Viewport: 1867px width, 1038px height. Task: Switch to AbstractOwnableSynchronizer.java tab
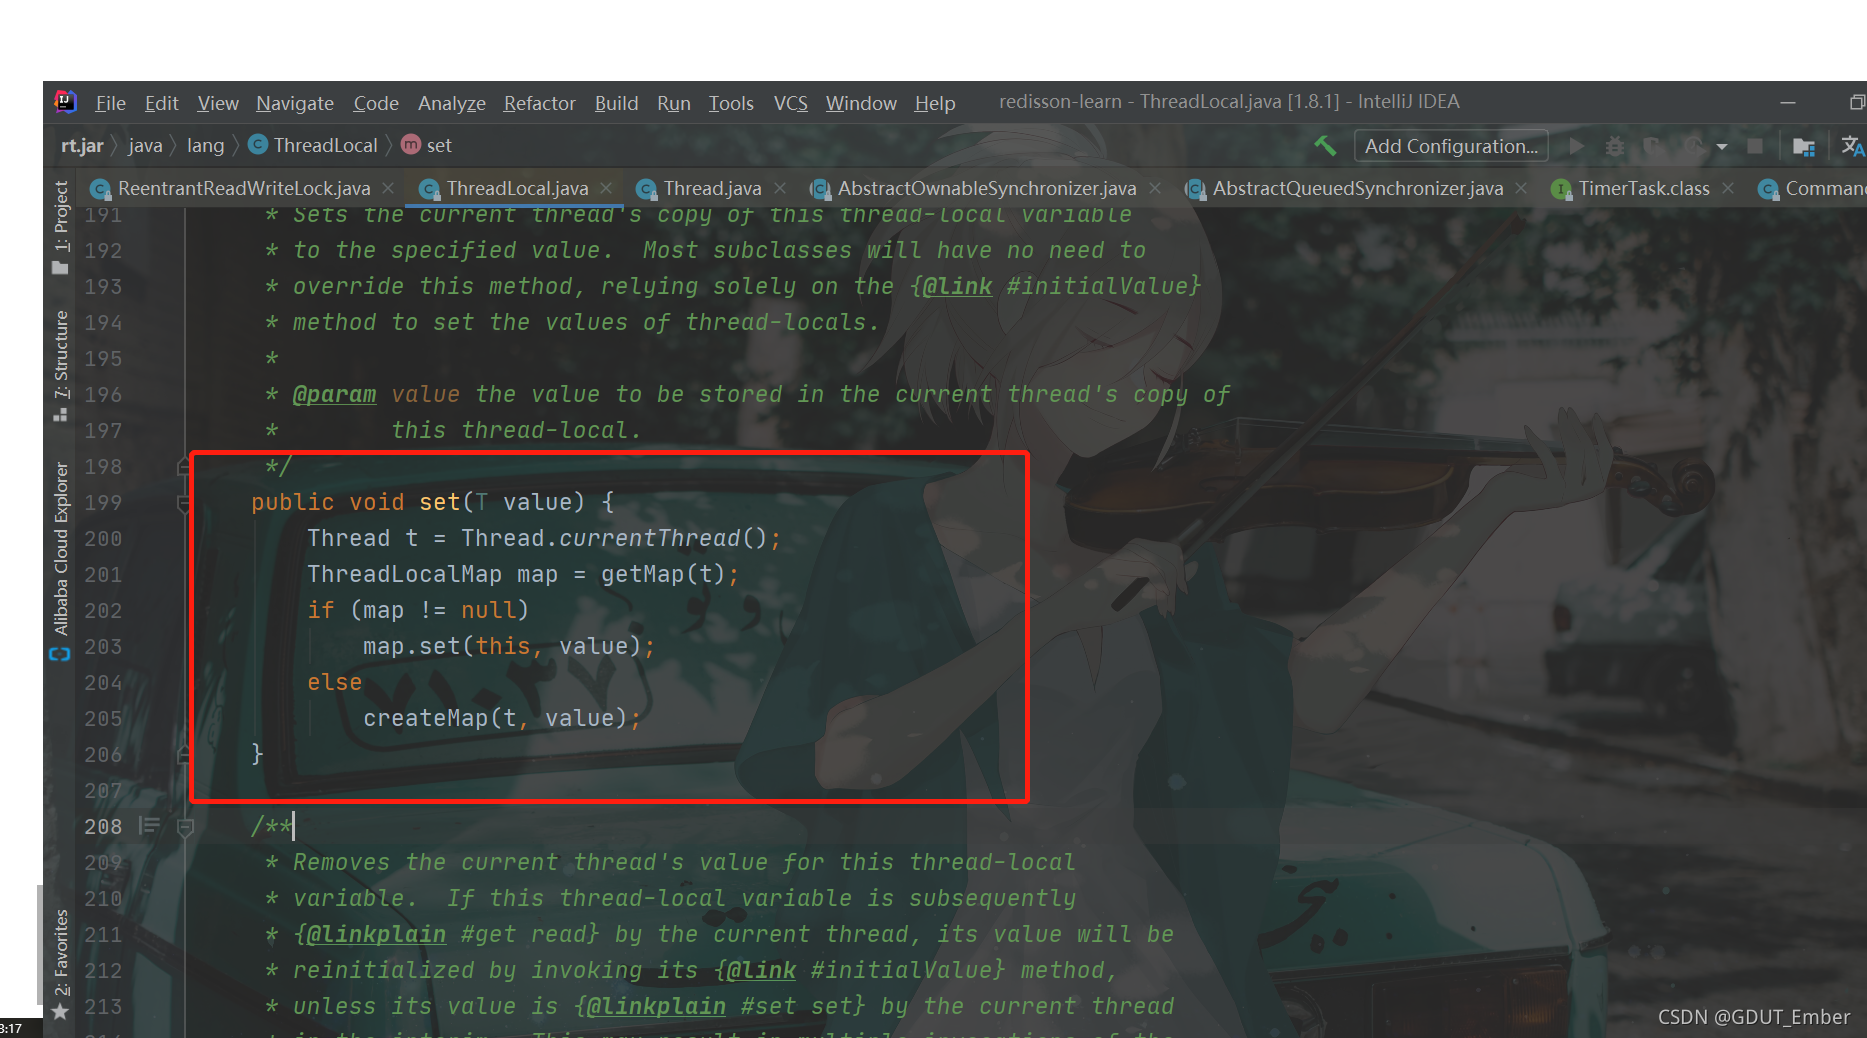(x=986, y=189)
